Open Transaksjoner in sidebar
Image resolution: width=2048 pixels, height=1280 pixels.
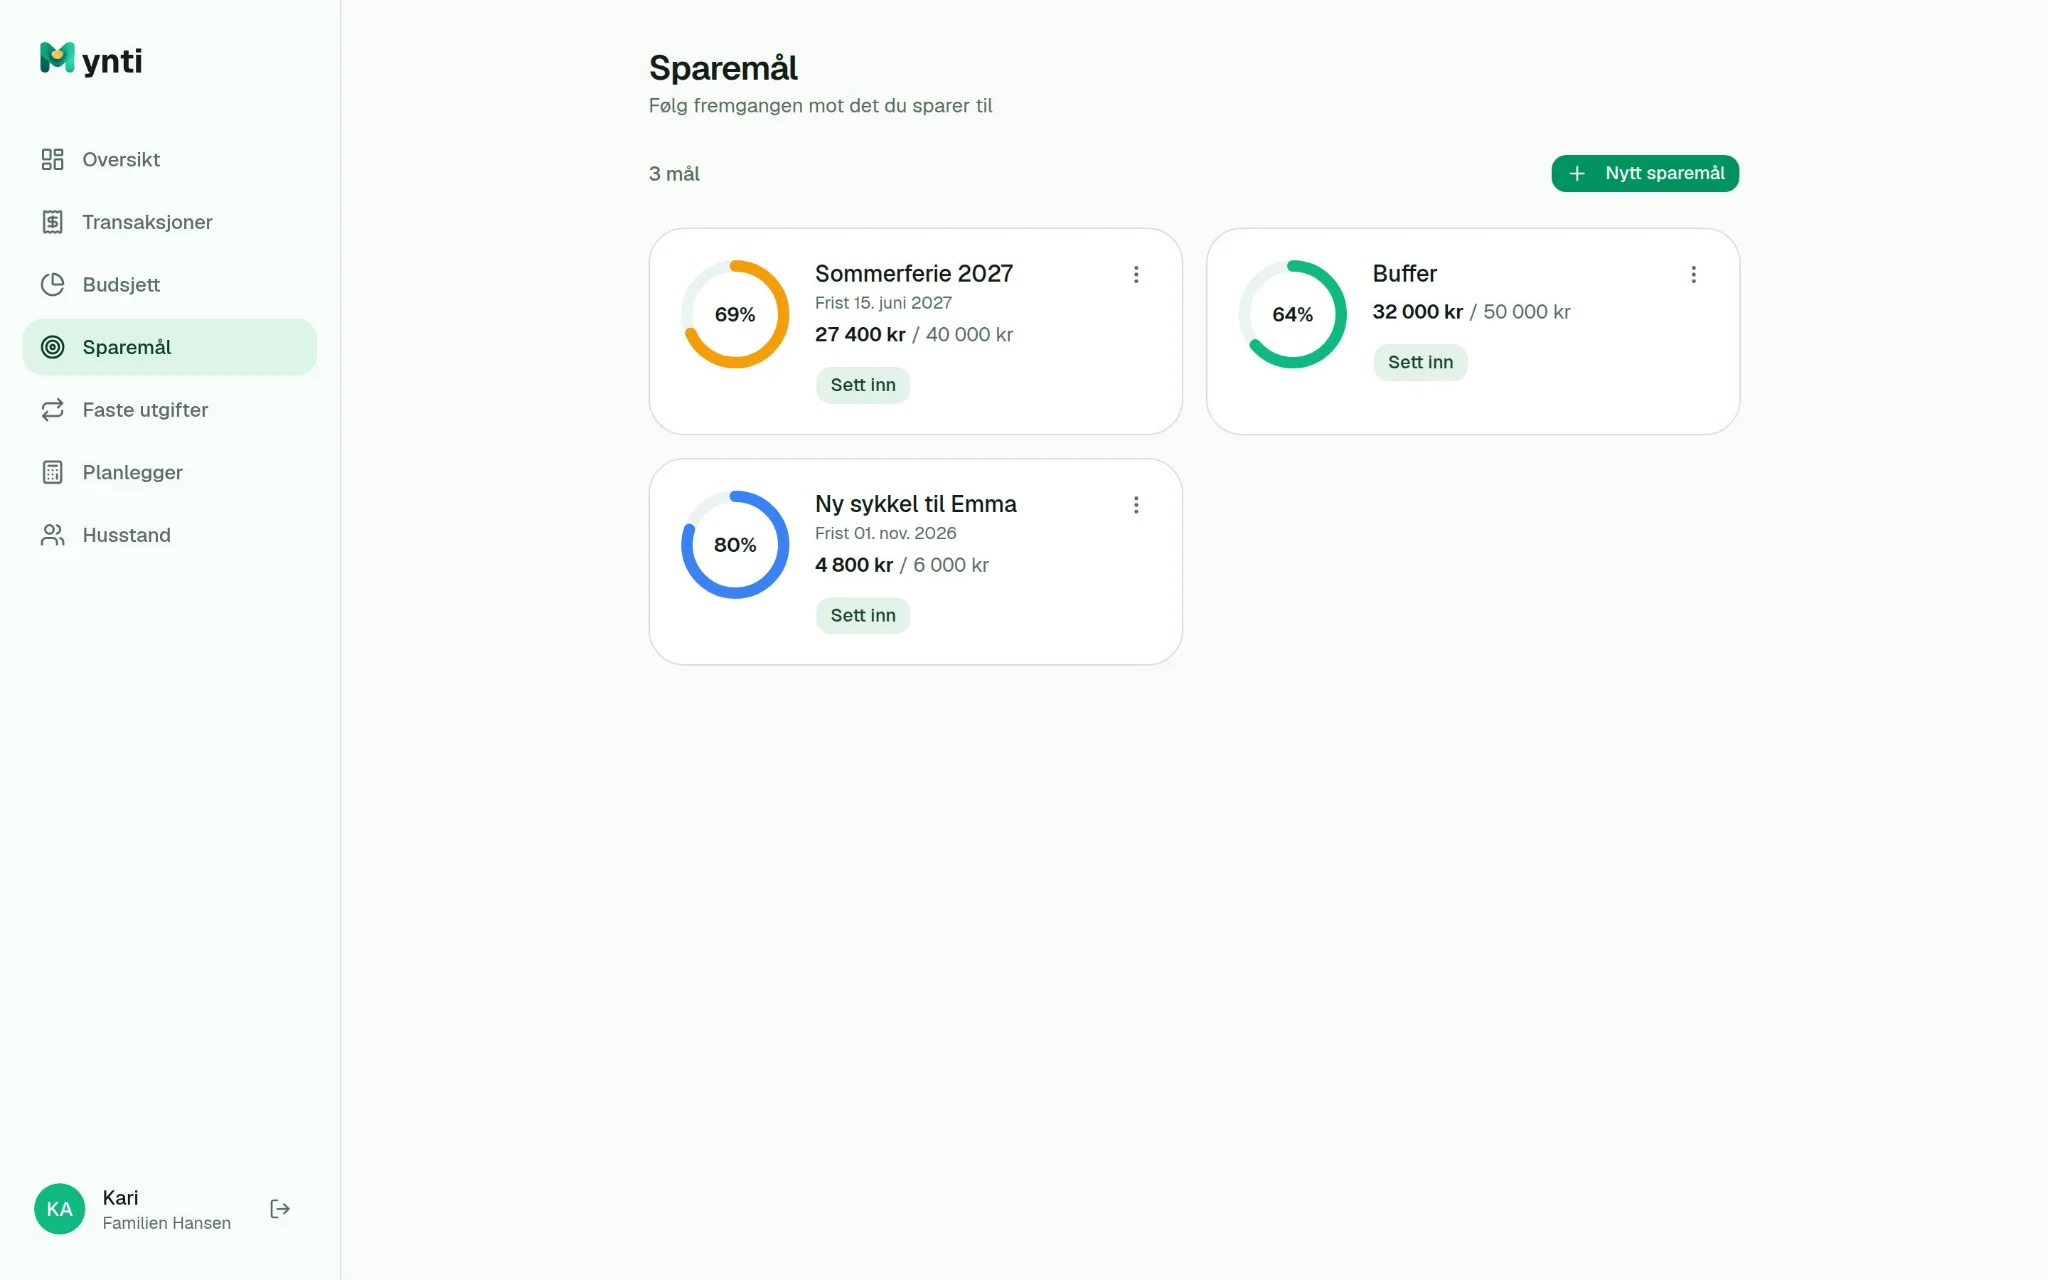click(x=170, y=222)
